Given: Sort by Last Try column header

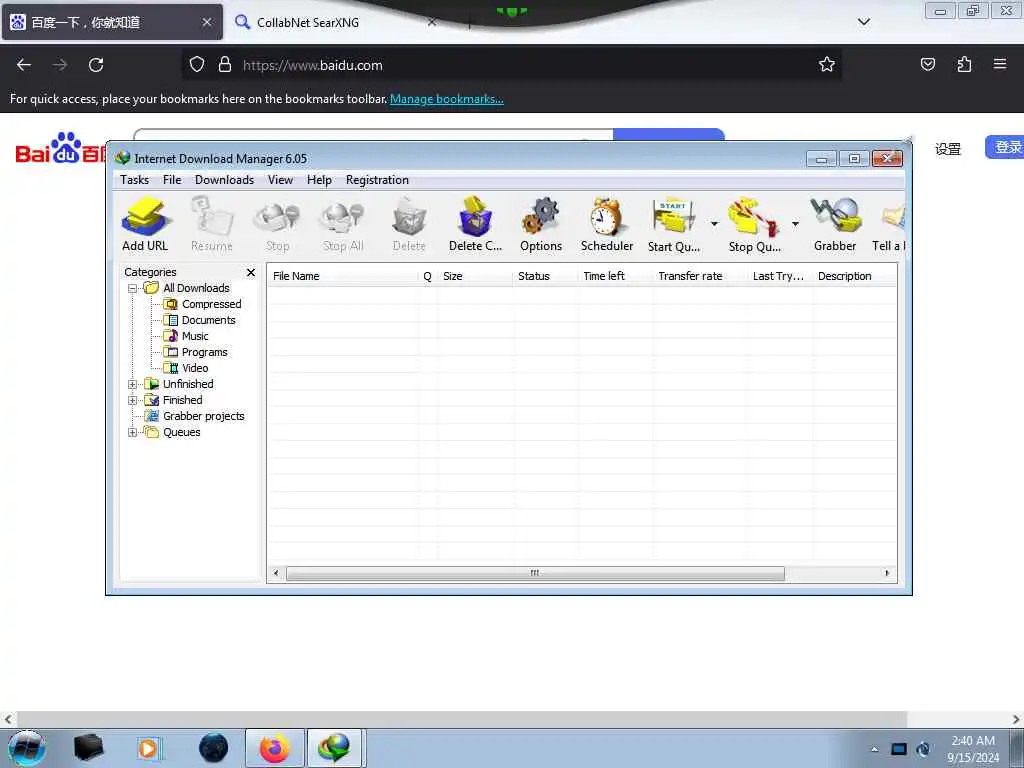Looking at the screenshot, I should (x=780, y=276).
